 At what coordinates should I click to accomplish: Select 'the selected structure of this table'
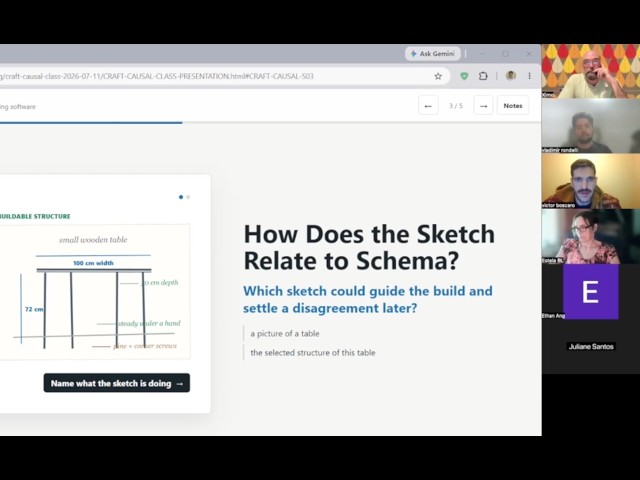(x=313, y=353)
